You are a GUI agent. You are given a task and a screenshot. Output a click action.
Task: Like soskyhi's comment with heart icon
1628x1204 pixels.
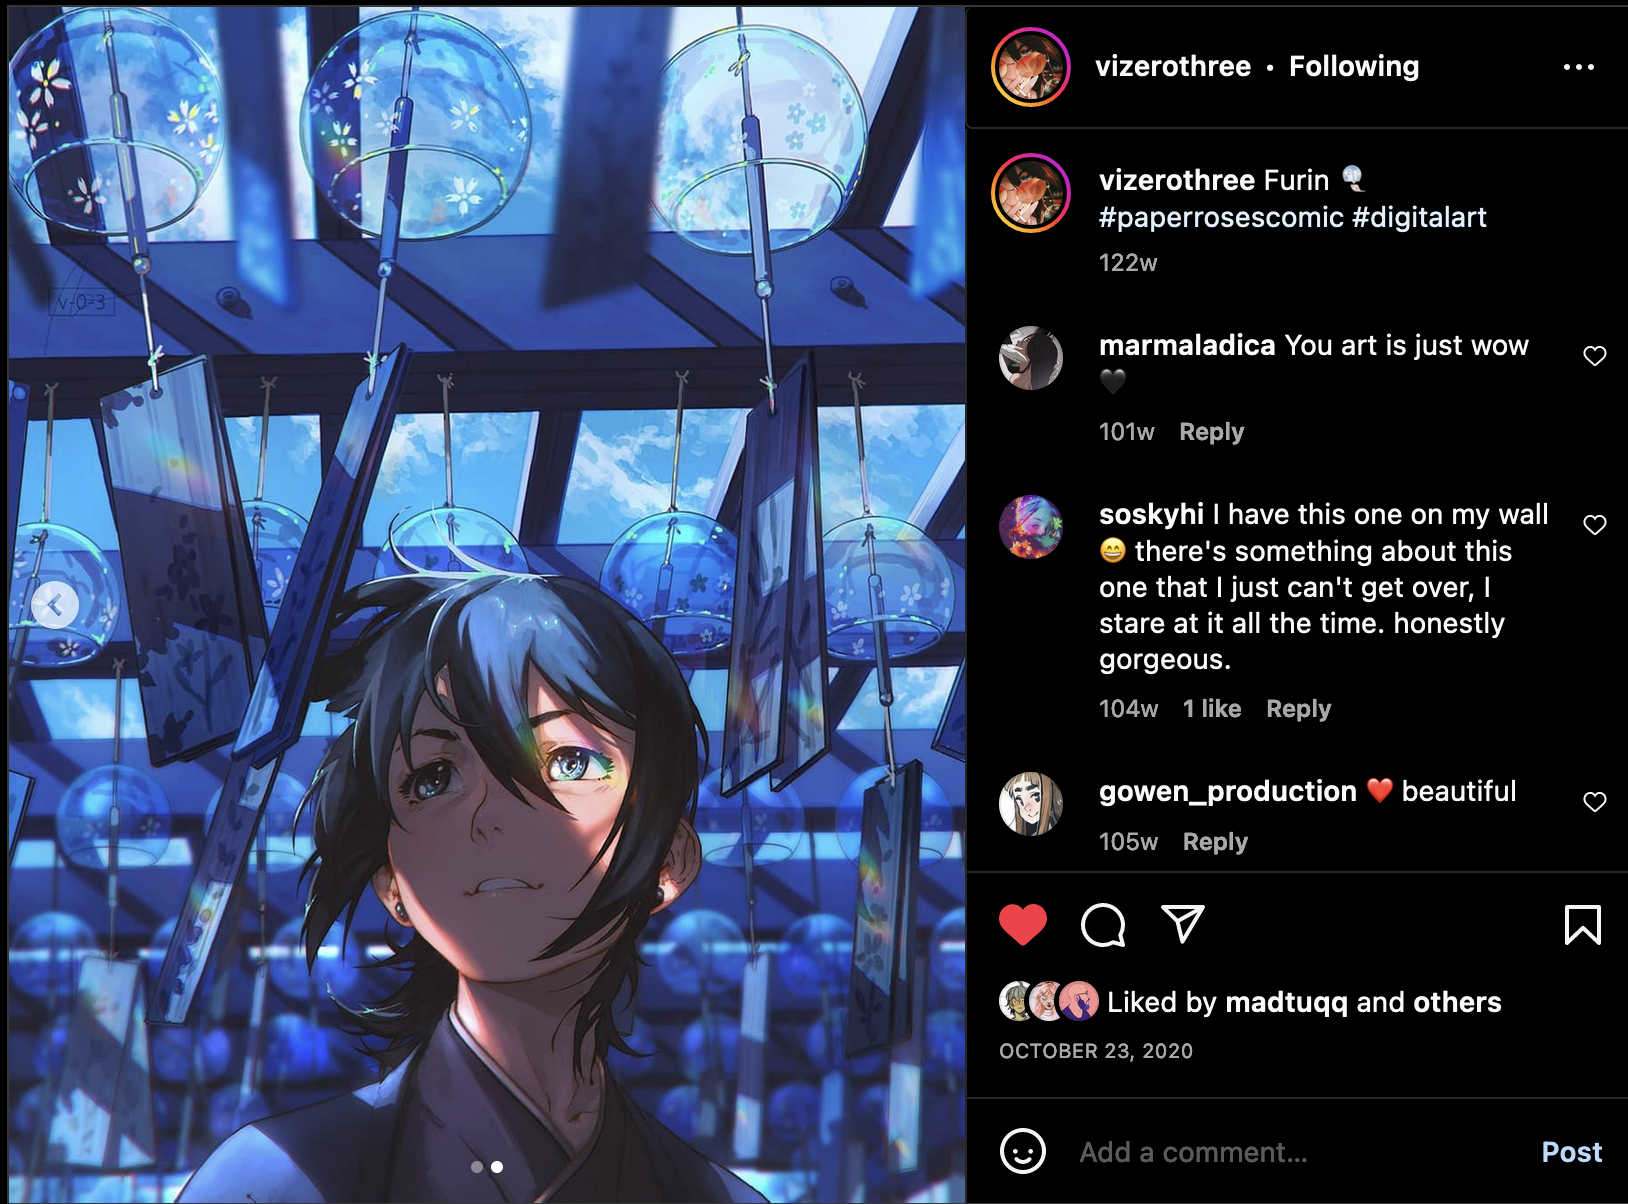pyautogui.click(x=1594, y=525)
